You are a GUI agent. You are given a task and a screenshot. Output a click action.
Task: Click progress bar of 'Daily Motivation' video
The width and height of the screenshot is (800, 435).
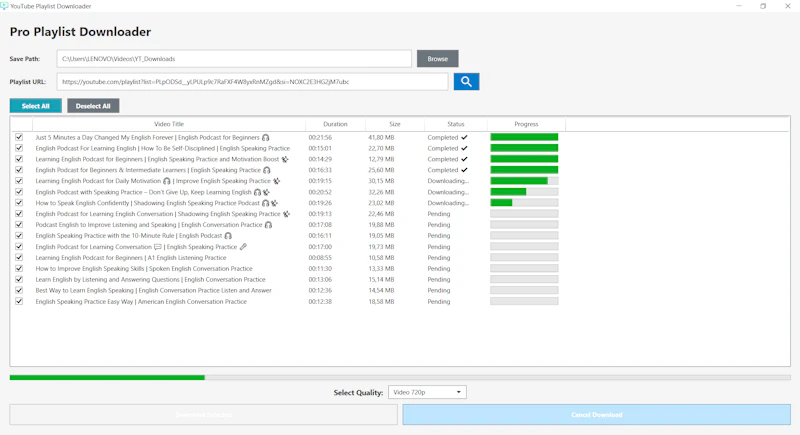click(524, 181)
